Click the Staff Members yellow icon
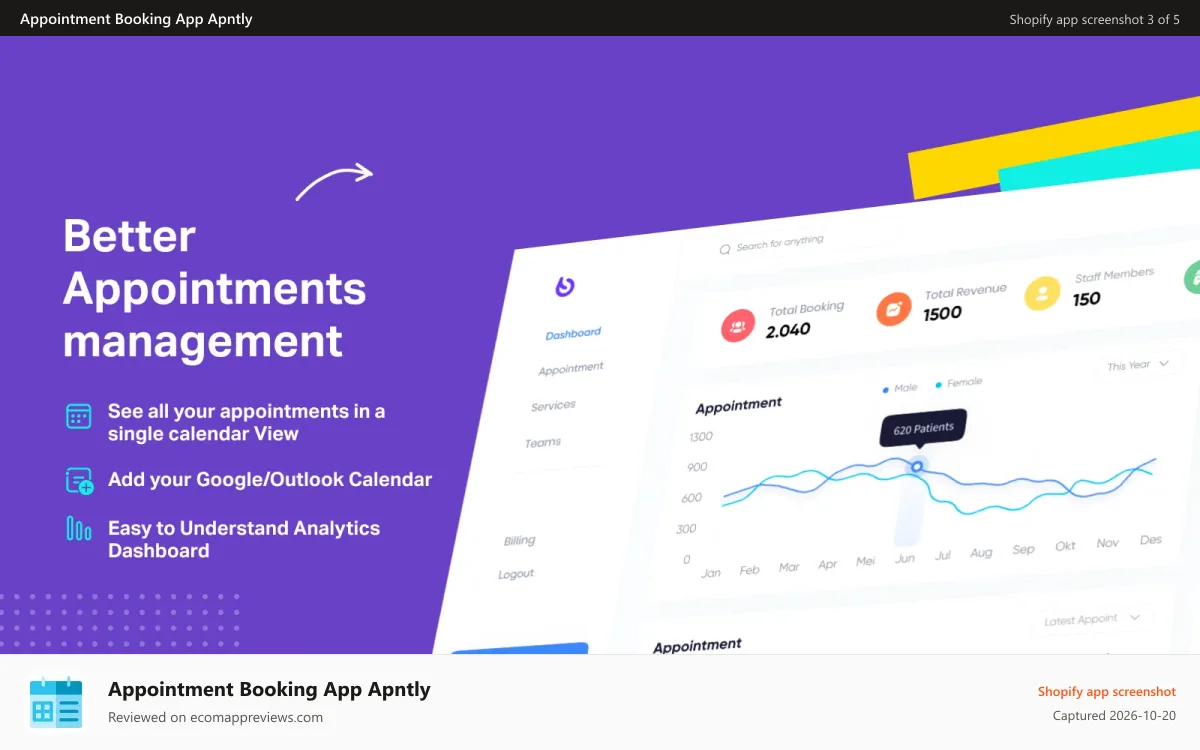This screenshot has width=1200, height=750. click(1042, 293)
